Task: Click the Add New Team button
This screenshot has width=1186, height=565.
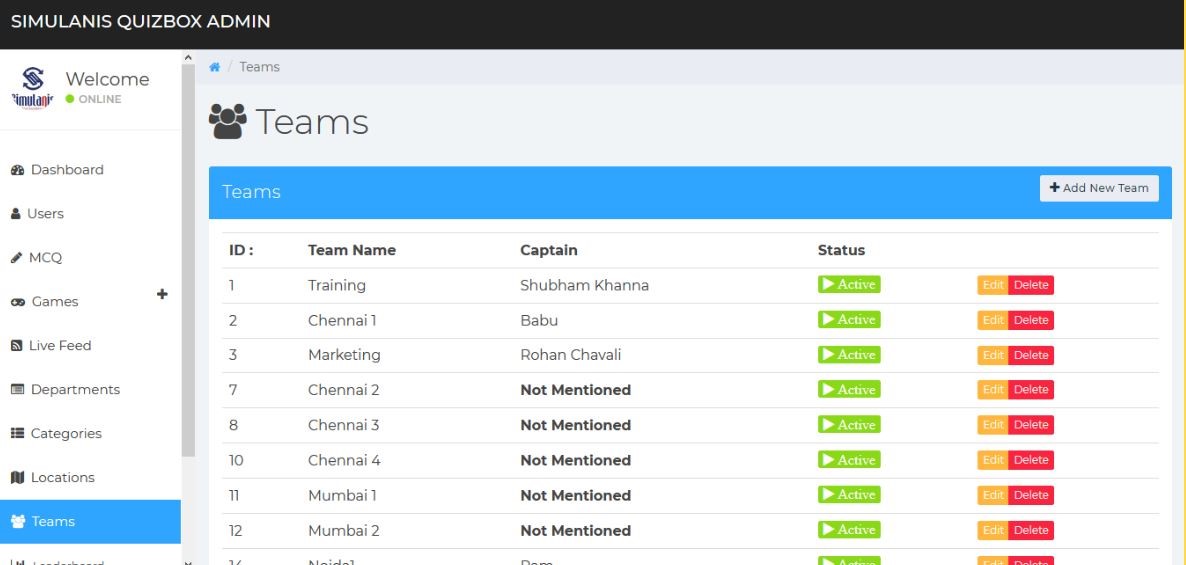Action: [x=1099, y=188]
